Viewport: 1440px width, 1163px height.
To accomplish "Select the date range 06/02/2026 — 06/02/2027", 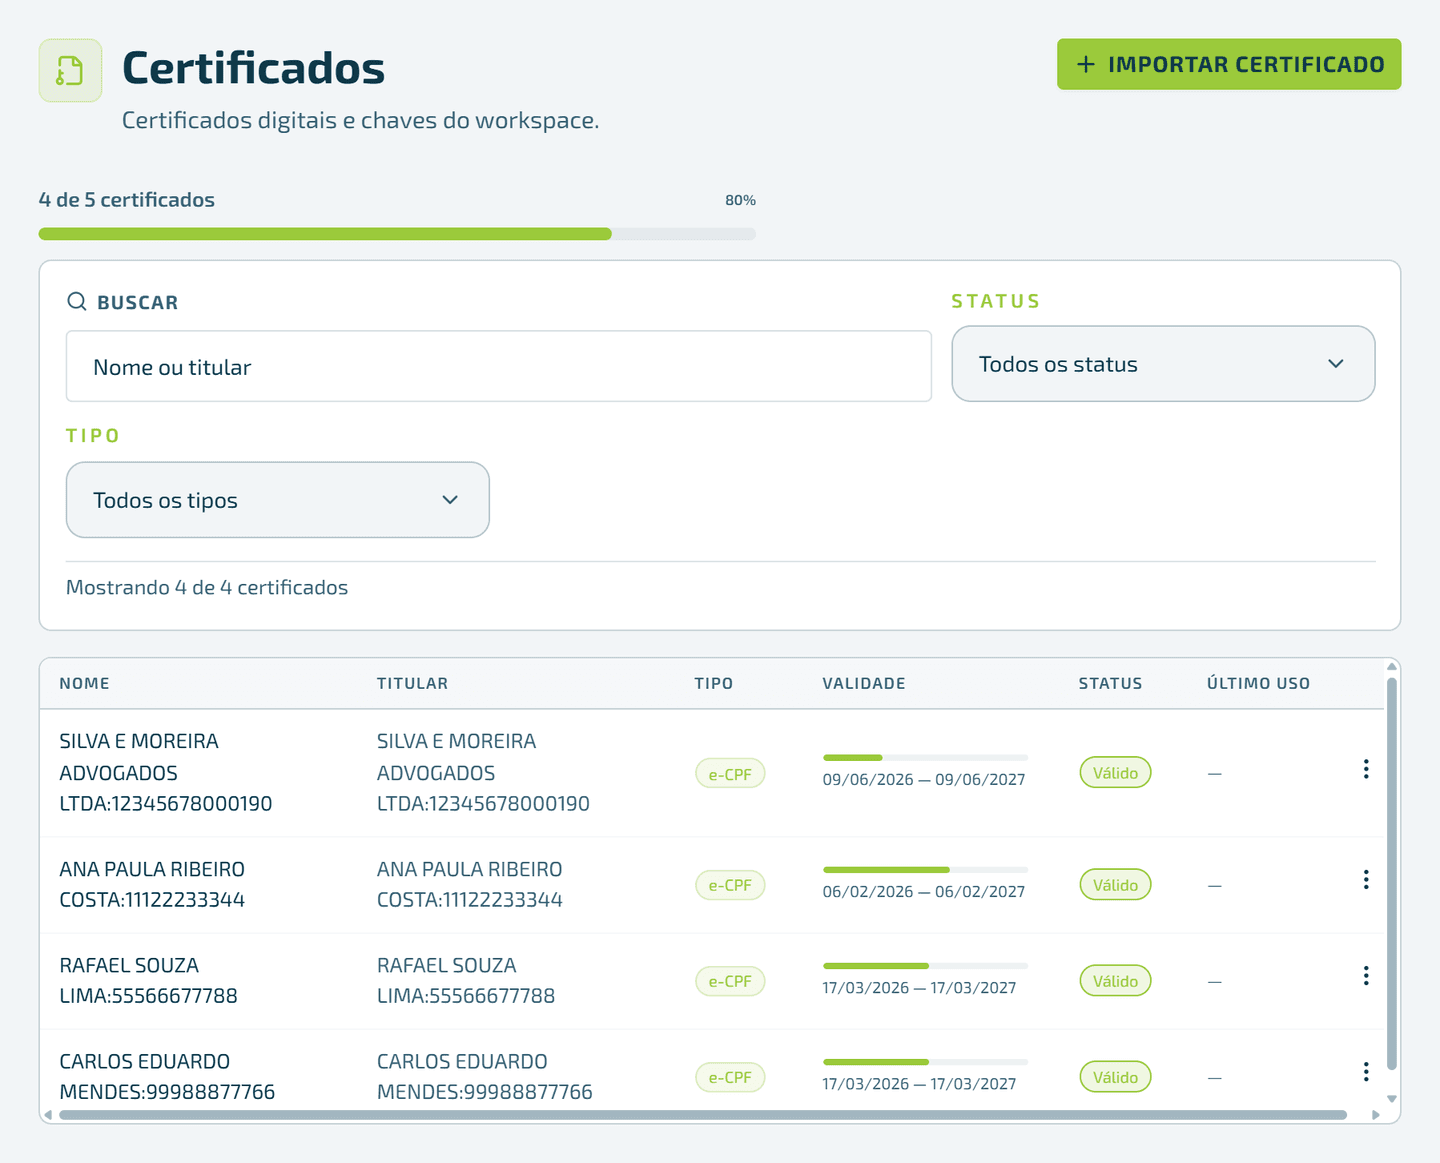I will (x=924, y=892).
